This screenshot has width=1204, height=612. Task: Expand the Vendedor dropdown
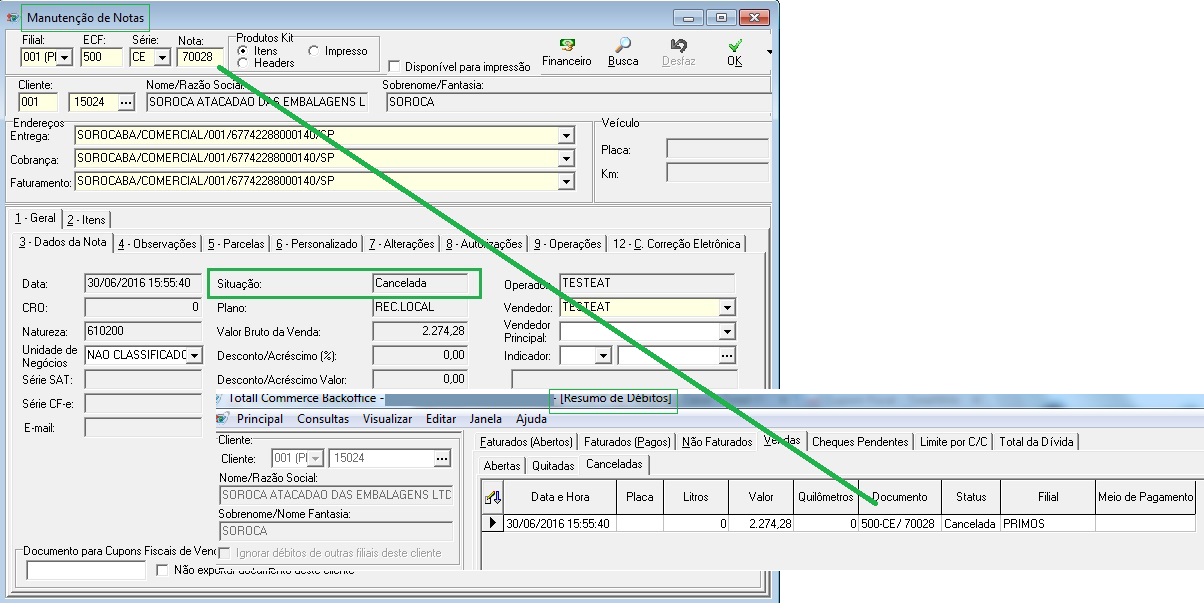[x=727, y=308]
